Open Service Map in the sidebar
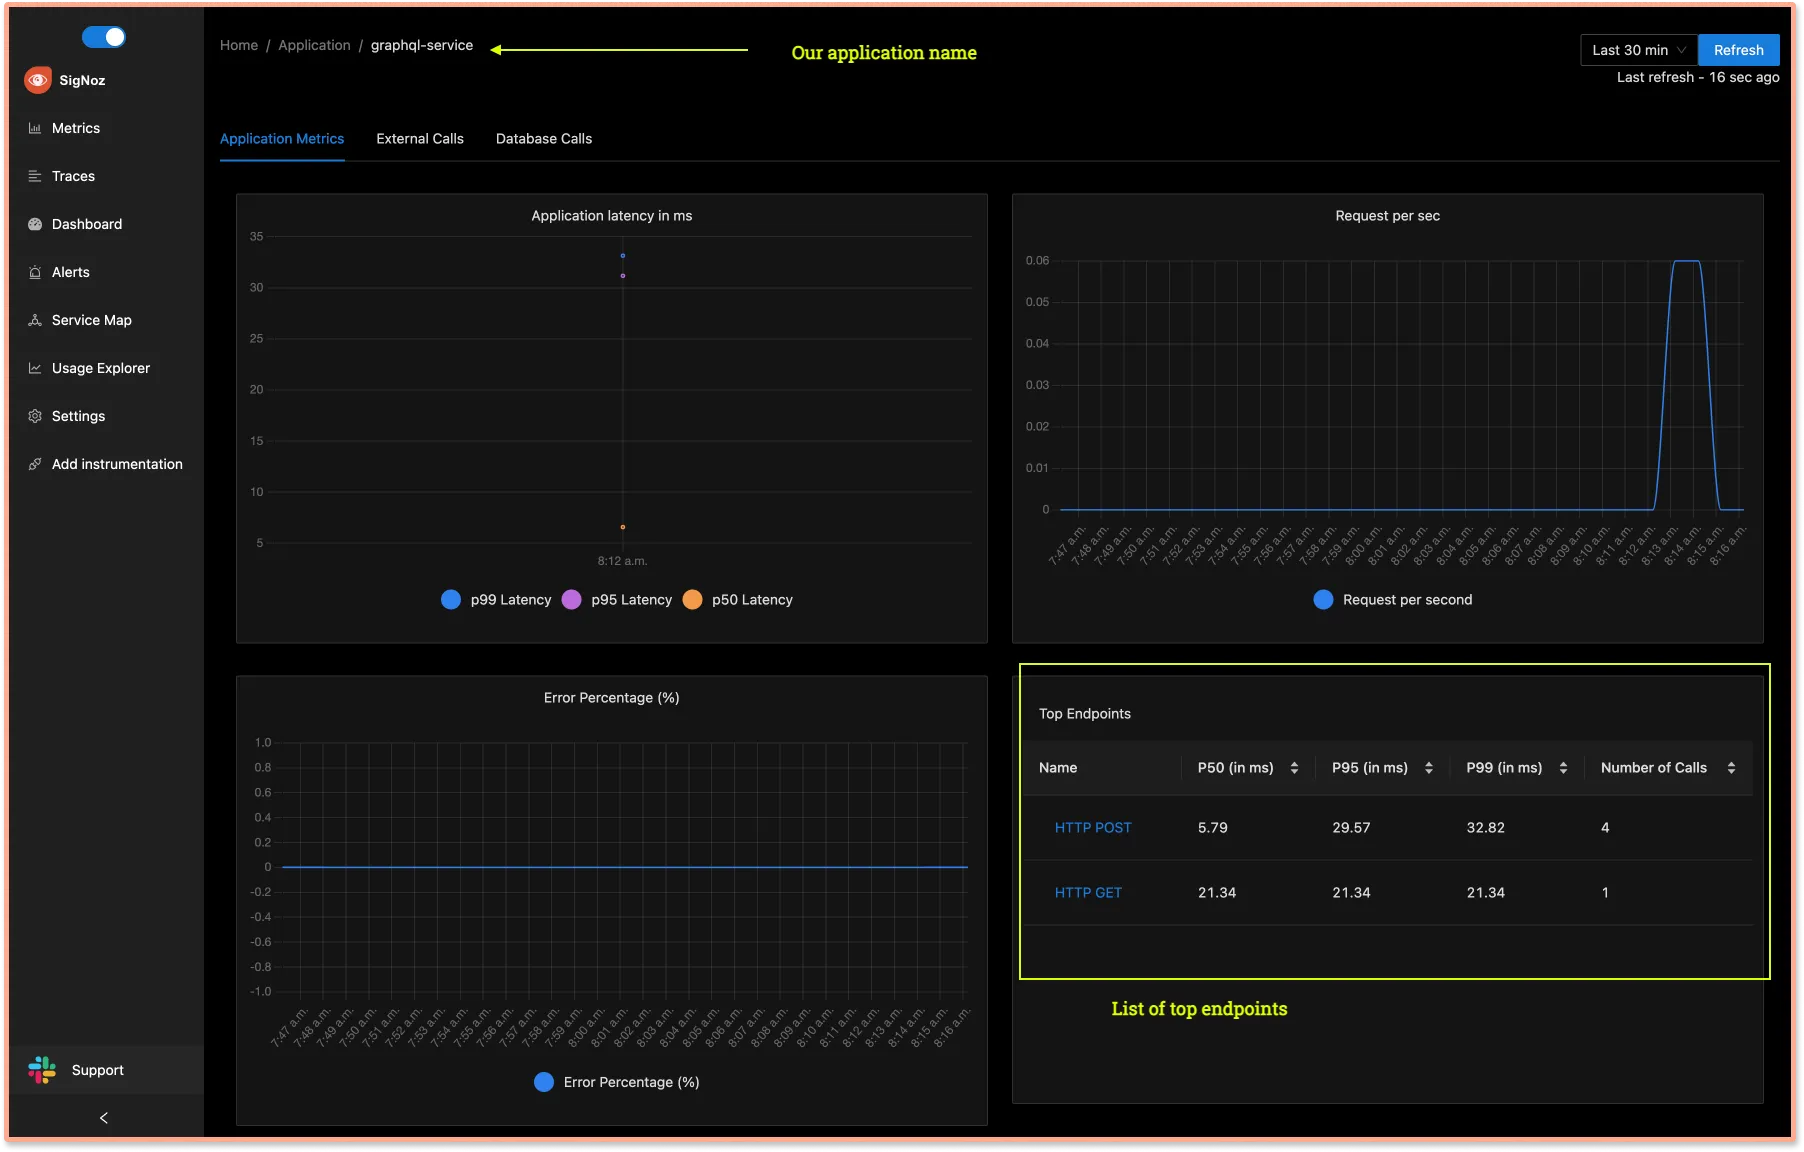Image resolution: width=1804 pixels, height=1152 pixels. tap(104, 320)
